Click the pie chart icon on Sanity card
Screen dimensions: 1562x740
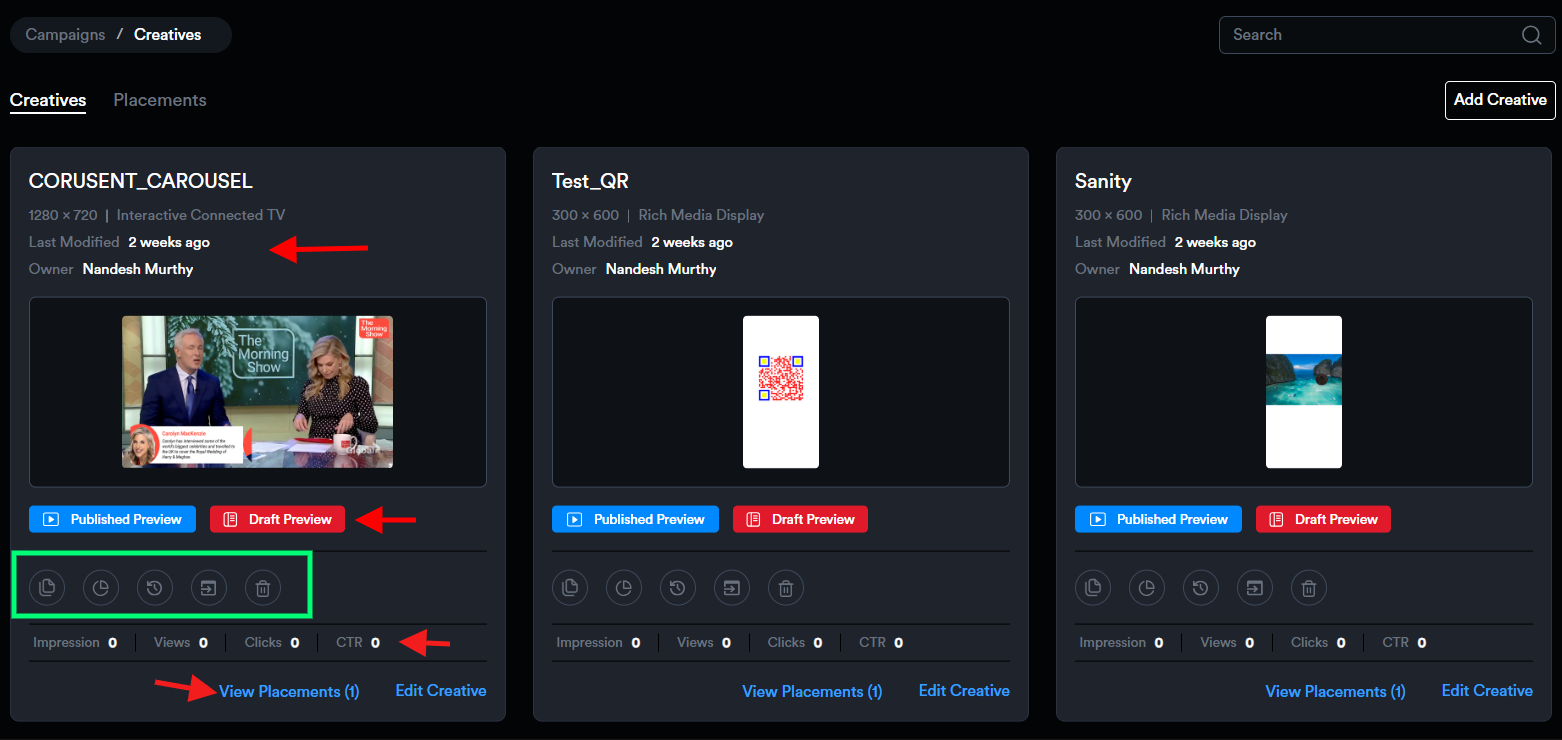tap(1147, 588)
